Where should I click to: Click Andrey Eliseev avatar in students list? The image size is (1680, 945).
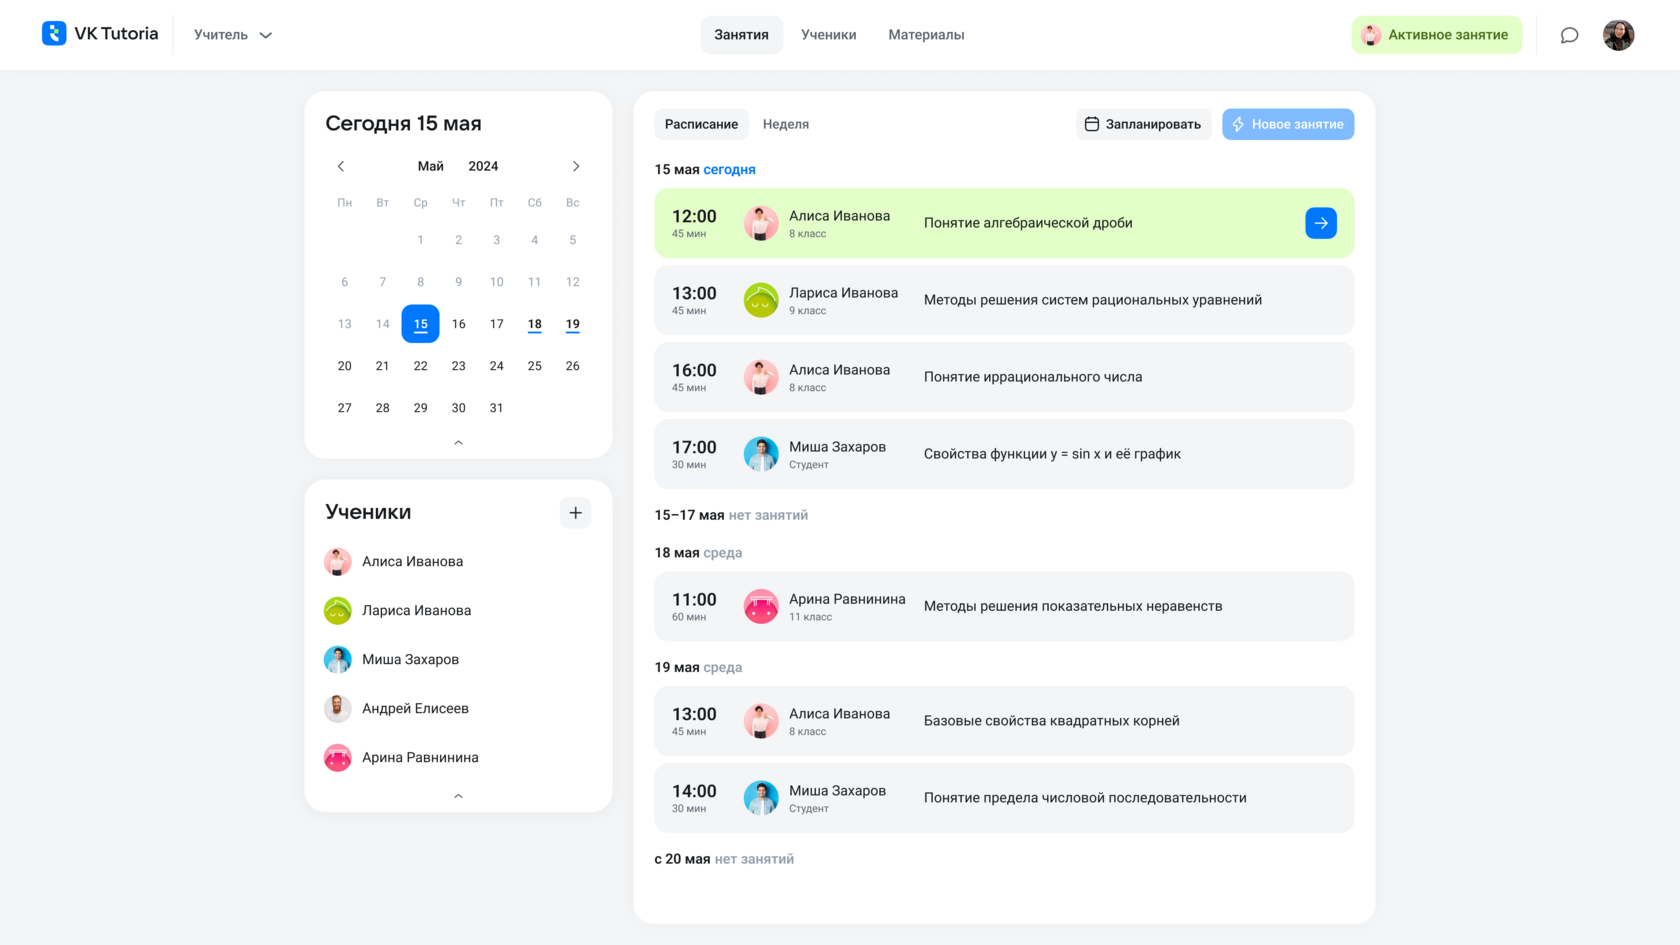[x=338, y=708]
